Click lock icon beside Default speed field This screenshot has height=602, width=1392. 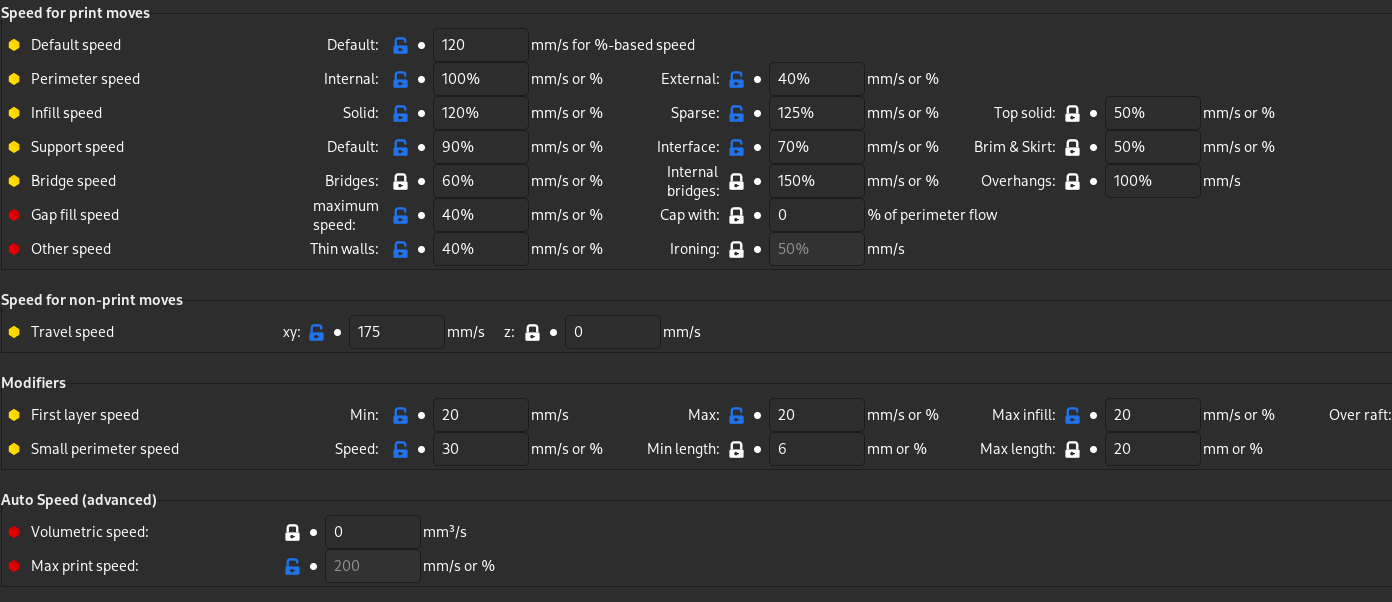pyautogui.click(x=400, y=45)
